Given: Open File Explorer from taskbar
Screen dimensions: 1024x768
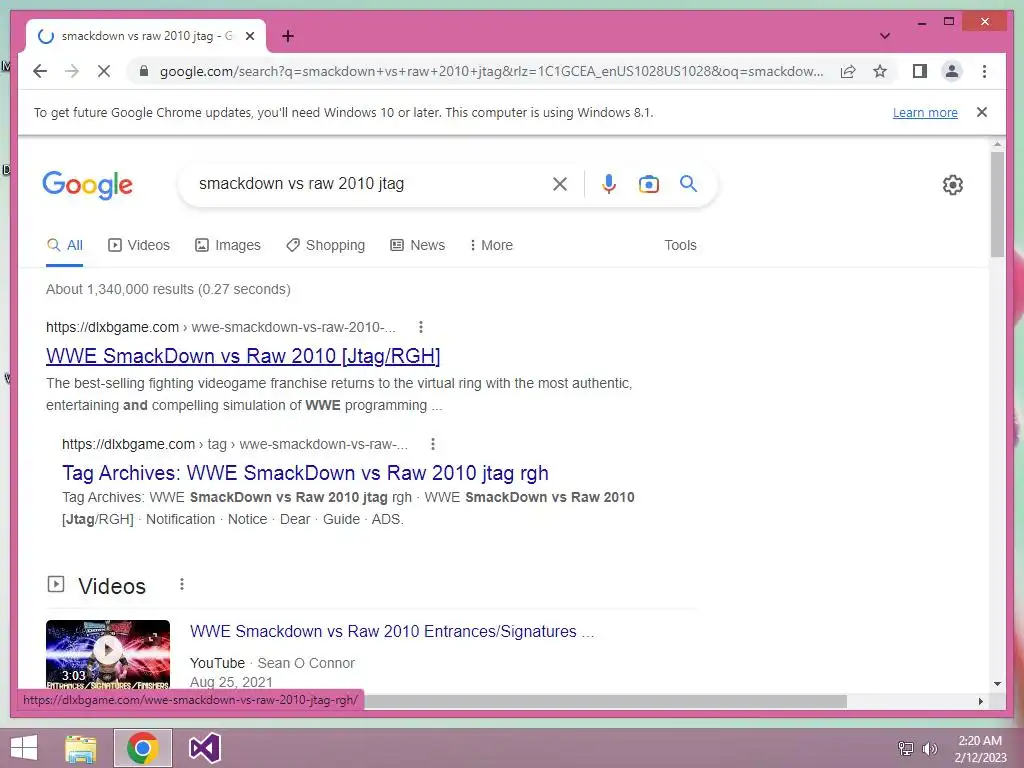Looking at the screenshot, I should point(81,748).
